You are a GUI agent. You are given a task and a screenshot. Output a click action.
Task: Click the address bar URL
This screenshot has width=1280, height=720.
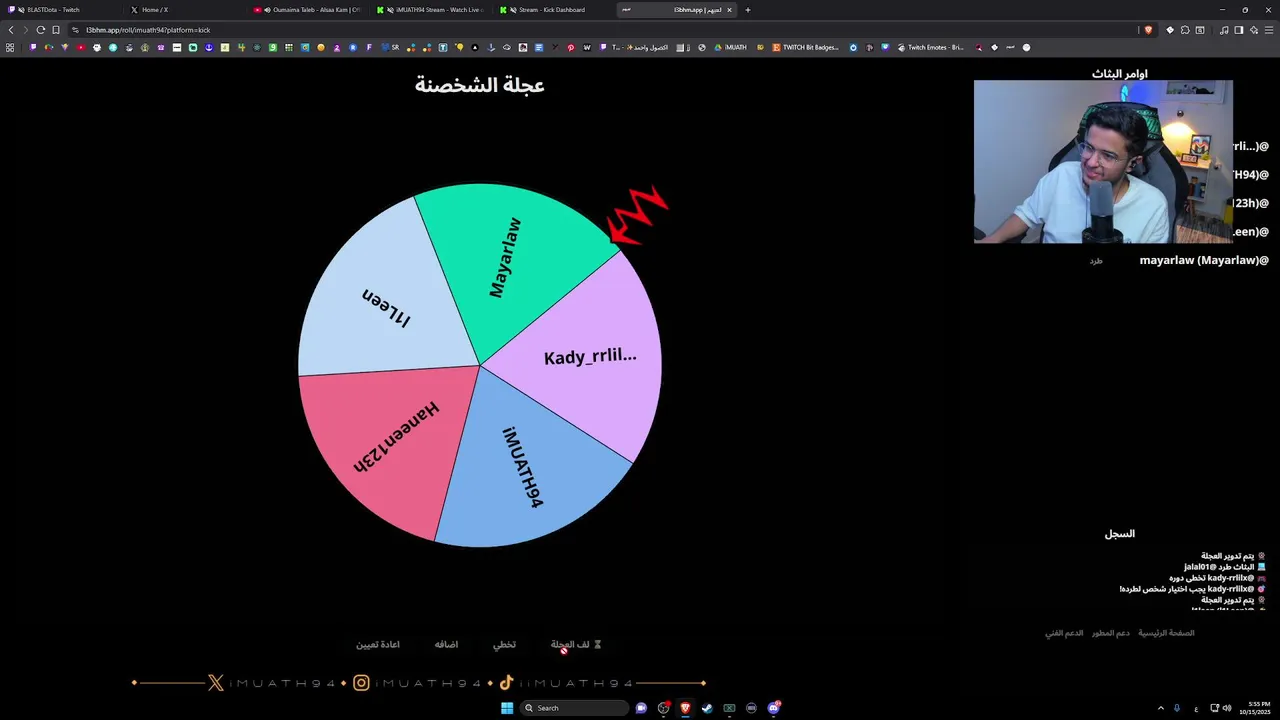coord(148,30)
